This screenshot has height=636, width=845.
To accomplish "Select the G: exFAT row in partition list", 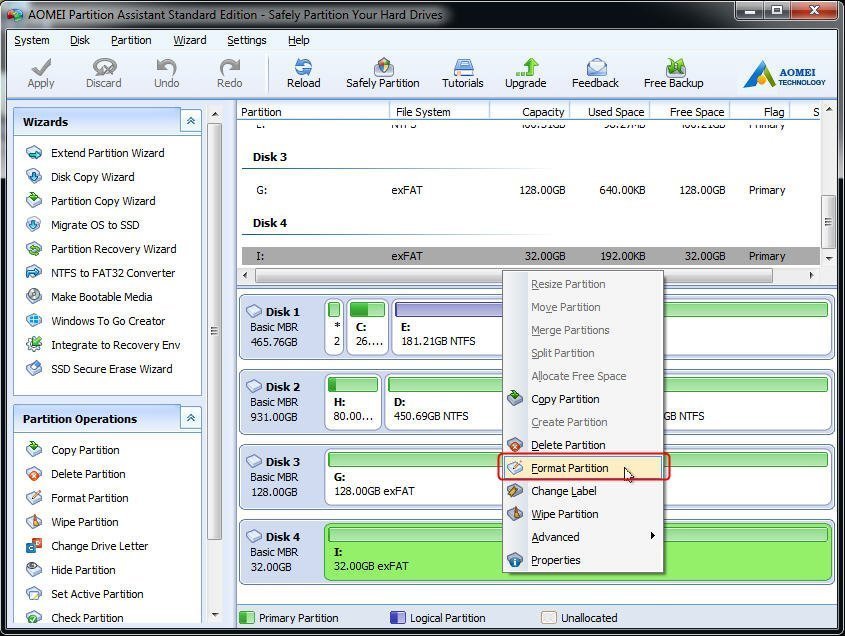I will [x=531, y=190].
